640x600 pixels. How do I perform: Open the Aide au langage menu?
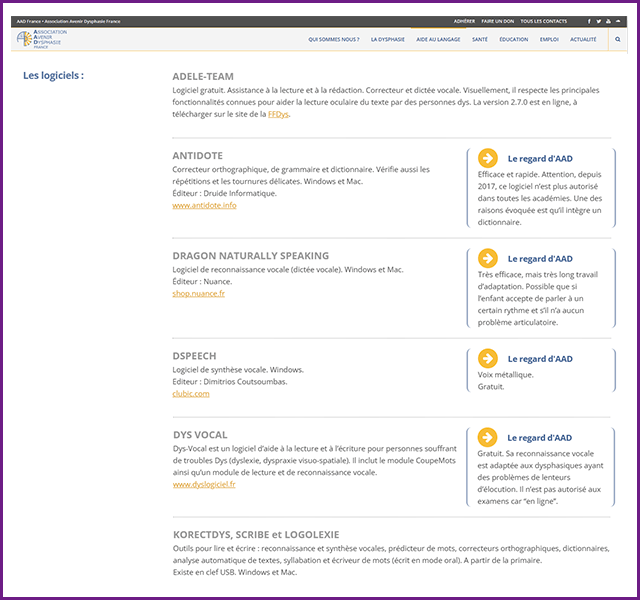click(438, 40)
